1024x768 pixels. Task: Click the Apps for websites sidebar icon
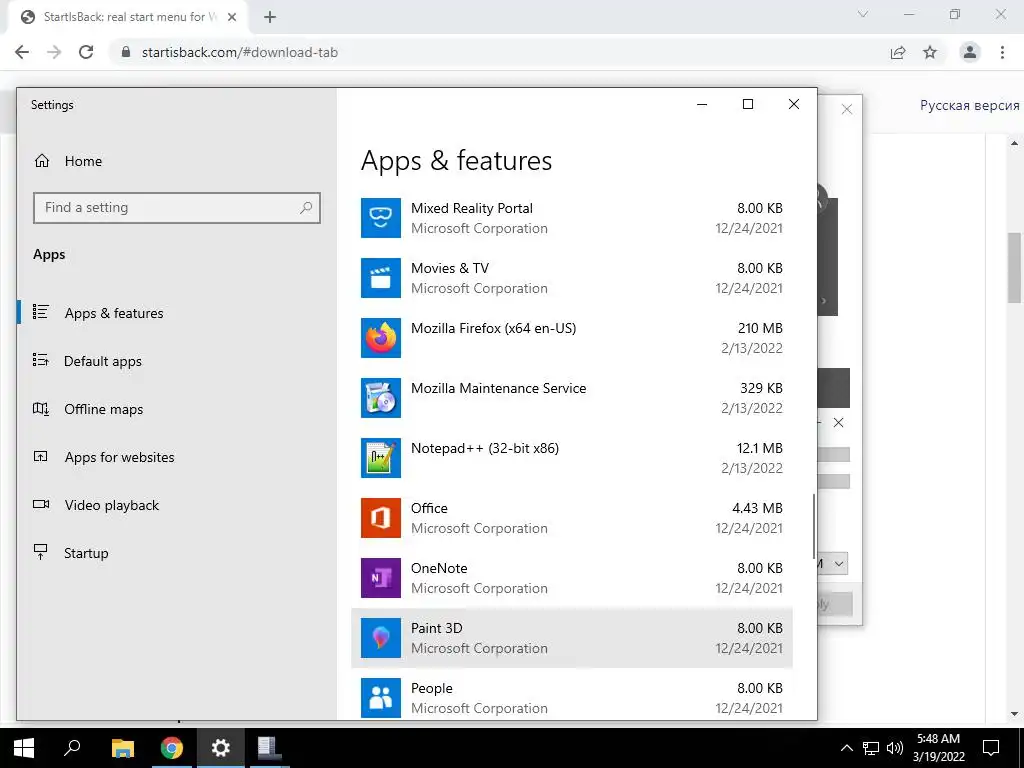click(x=40, y=456)
